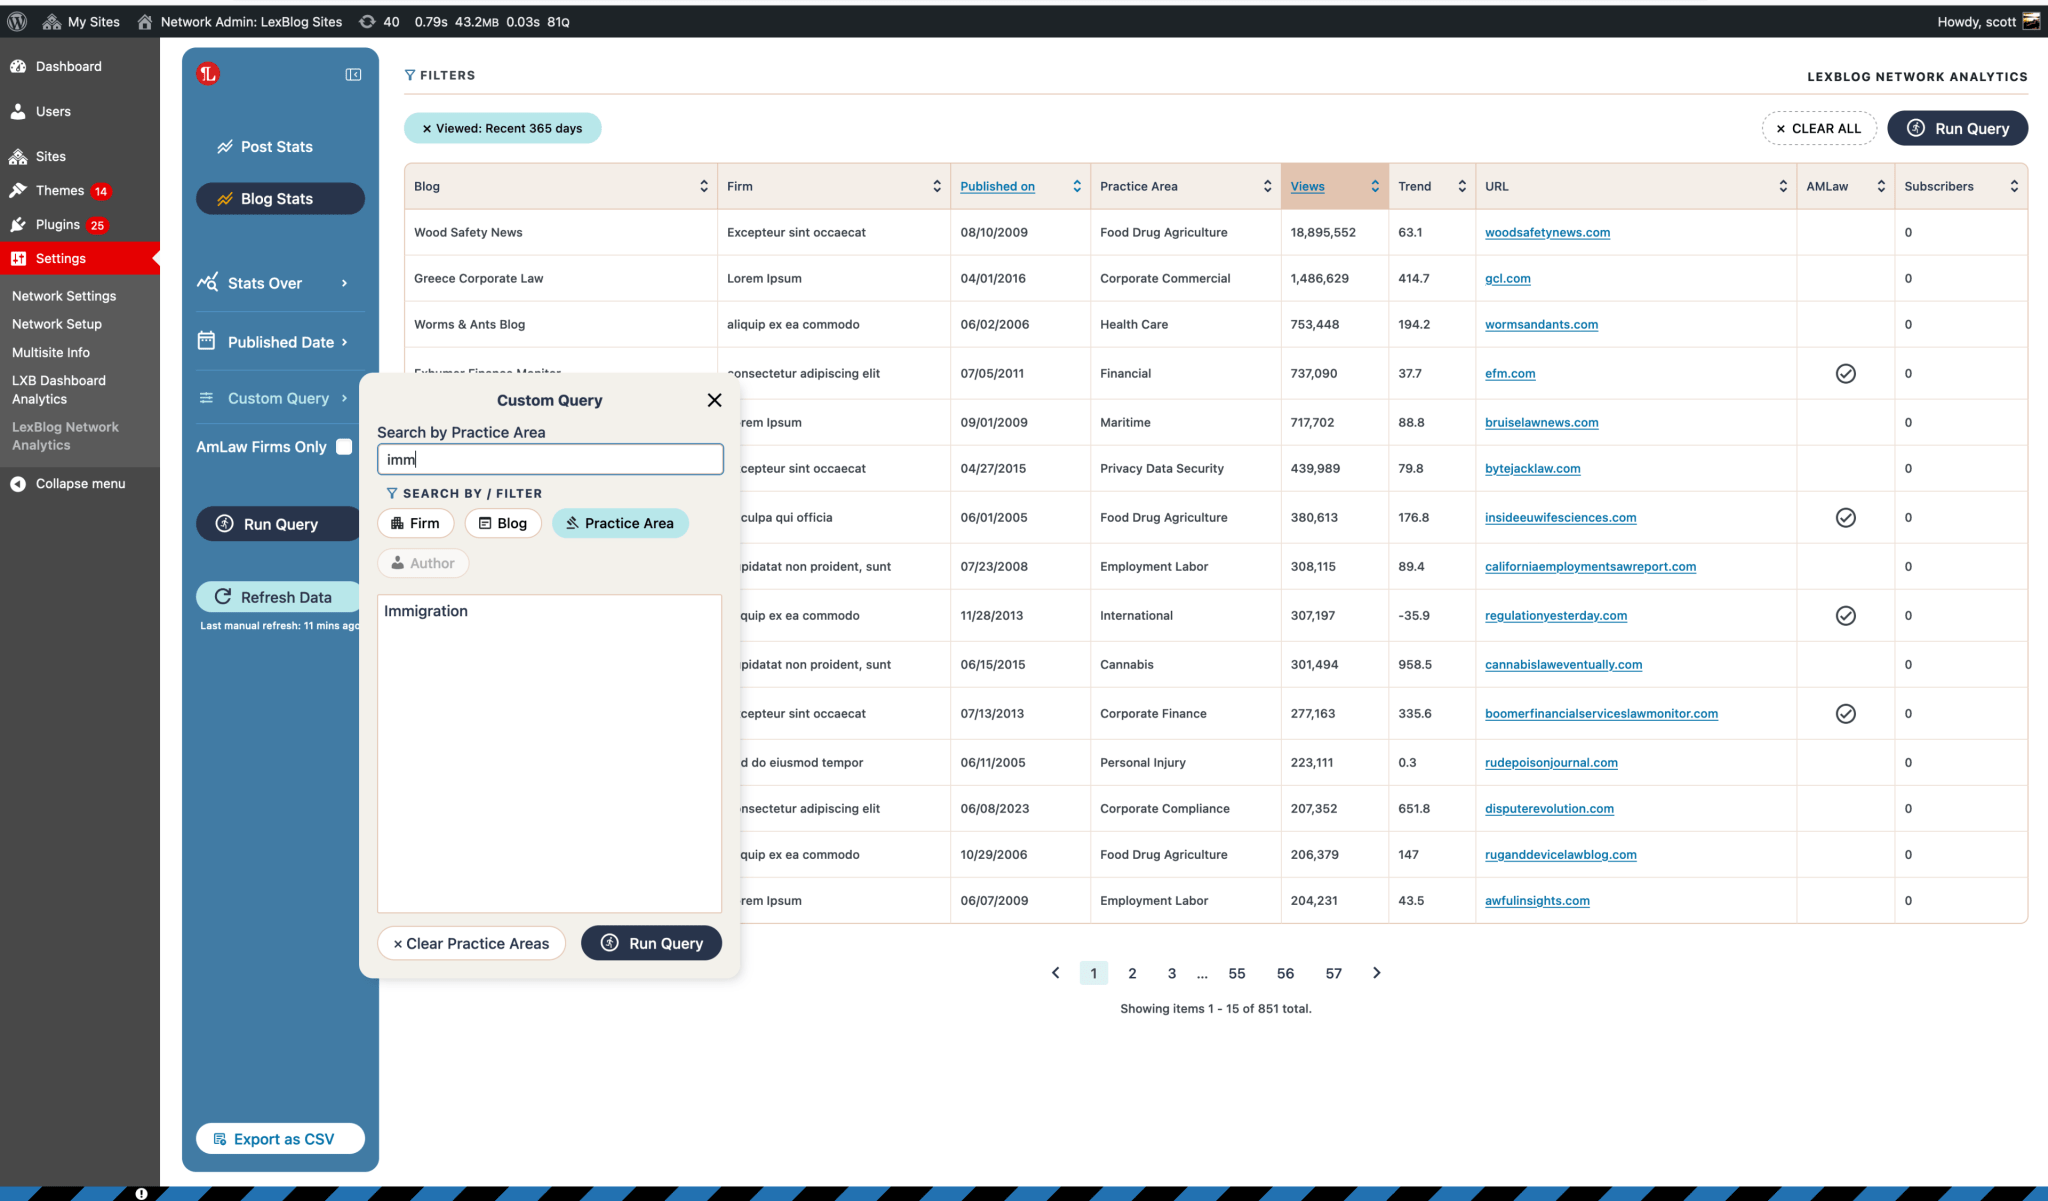Open the Themes menu in admin sidebar
Viewport: 2048px width, 1201px height.
click(x=61, y=190)
